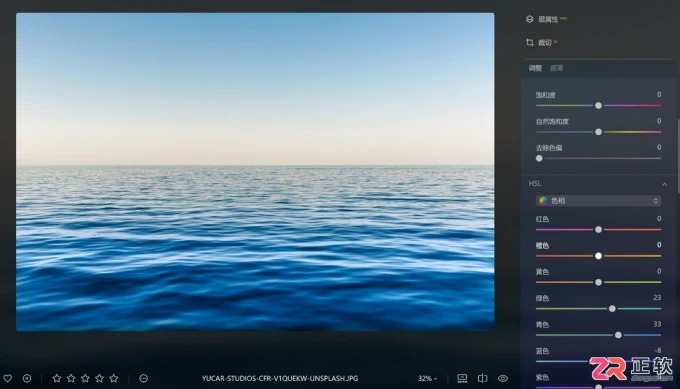
Task: Click the 蓝色 value field showing -8
Action: point(657,350)
